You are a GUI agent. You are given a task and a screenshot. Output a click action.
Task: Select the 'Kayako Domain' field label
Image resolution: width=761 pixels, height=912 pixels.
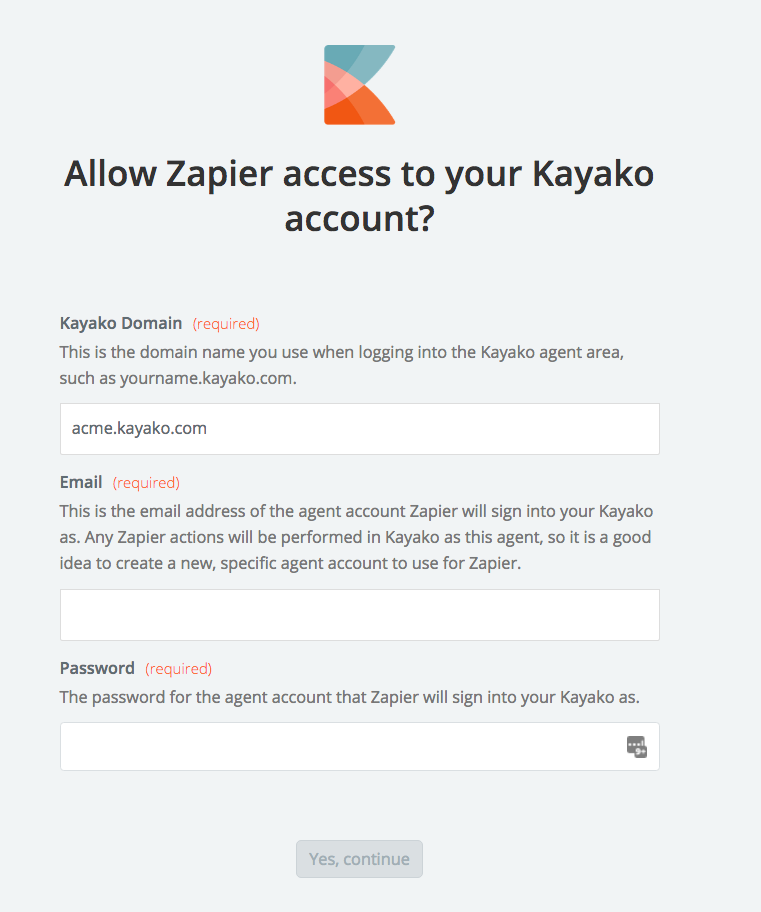click(121, 323)
